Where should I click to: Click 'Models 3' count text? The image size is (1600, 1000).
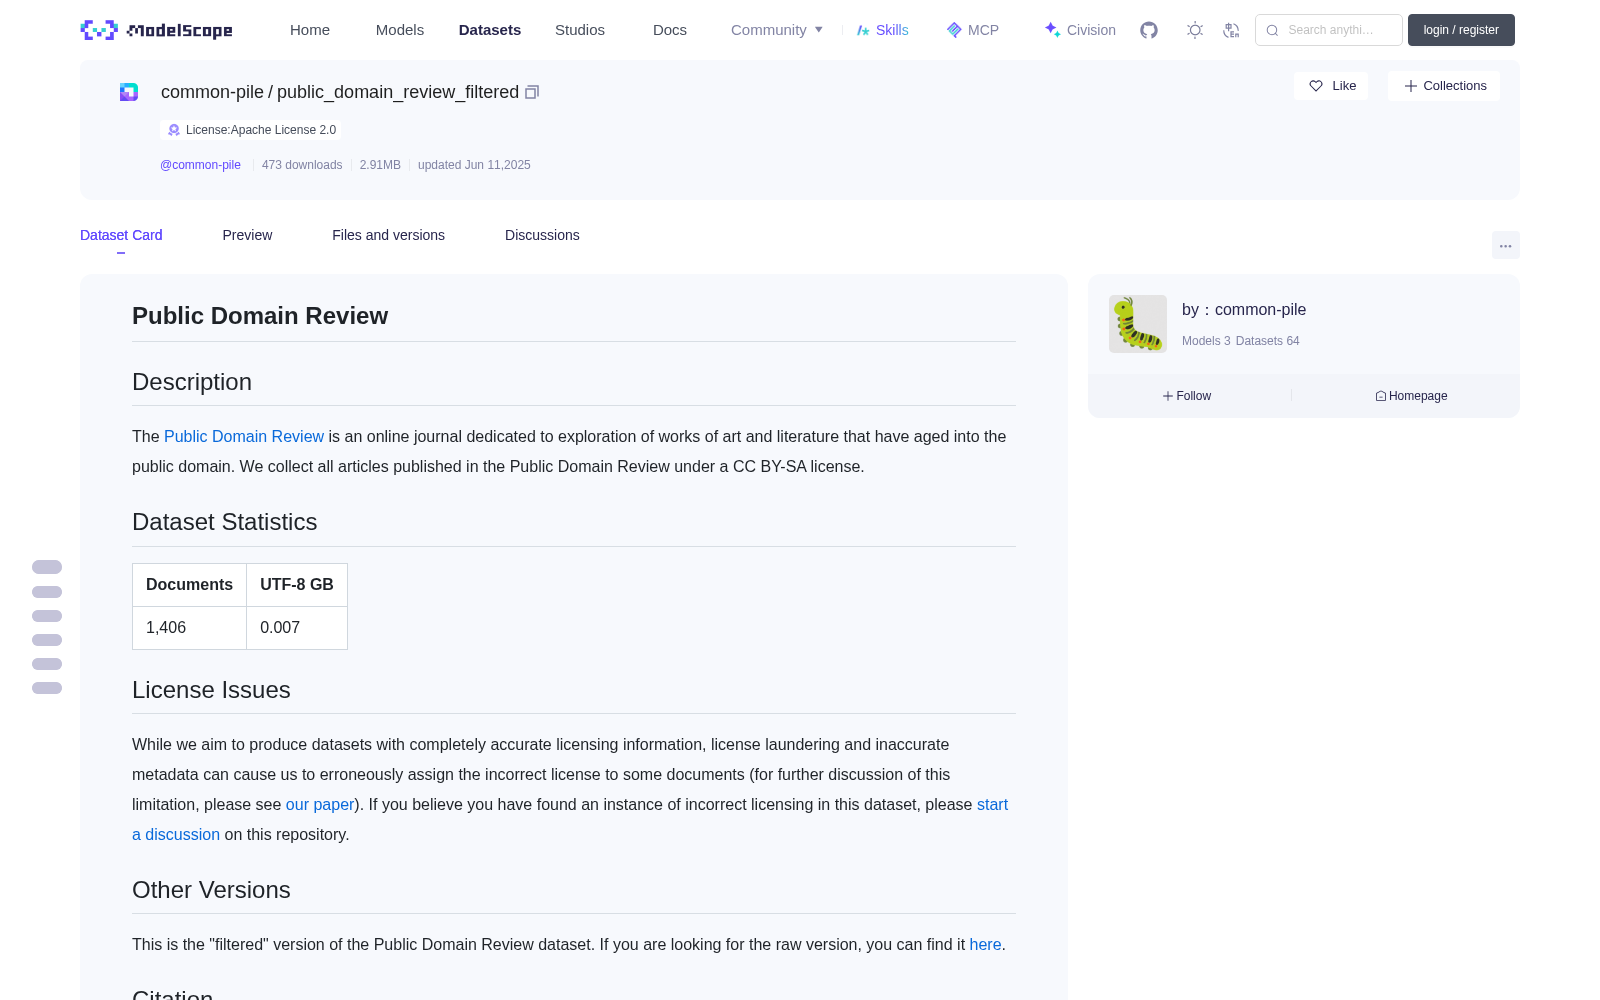[x=1206, y=341]
